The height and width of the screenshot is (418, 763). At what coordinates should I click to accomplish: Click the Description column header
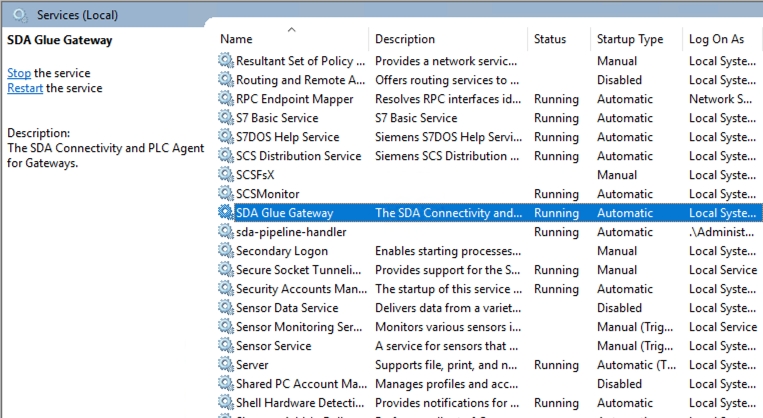[405, 39]
